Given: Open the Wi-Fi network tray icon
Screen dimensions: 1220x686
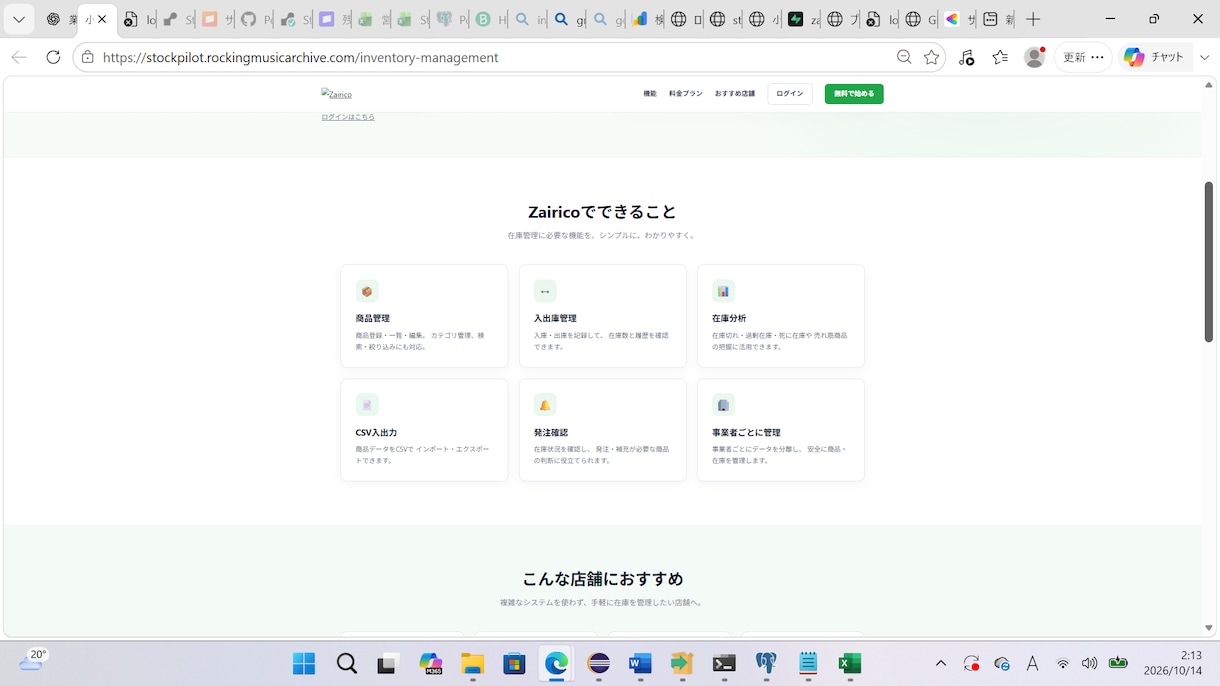Looking at the screenshot, I should (x=1063, y=663).
